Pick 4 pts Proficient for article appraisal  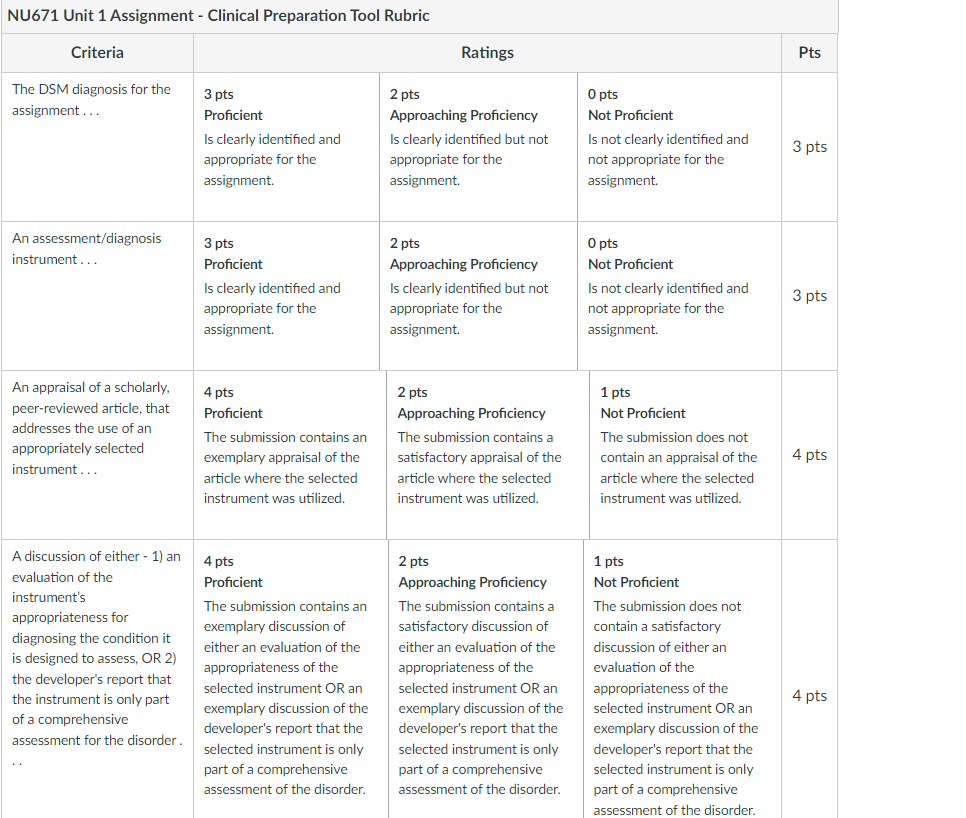click(x=290, y=455)
